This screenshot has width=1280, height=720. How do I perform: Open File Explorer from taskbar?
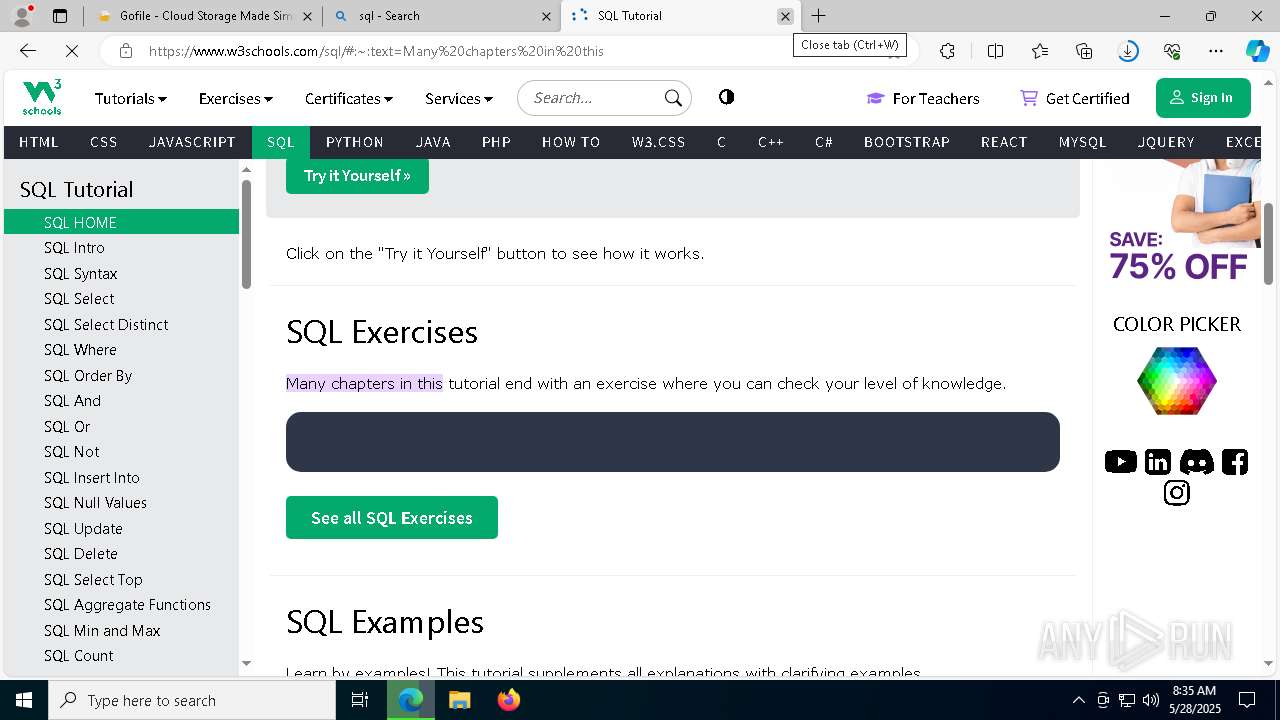(x=459, y=700)
